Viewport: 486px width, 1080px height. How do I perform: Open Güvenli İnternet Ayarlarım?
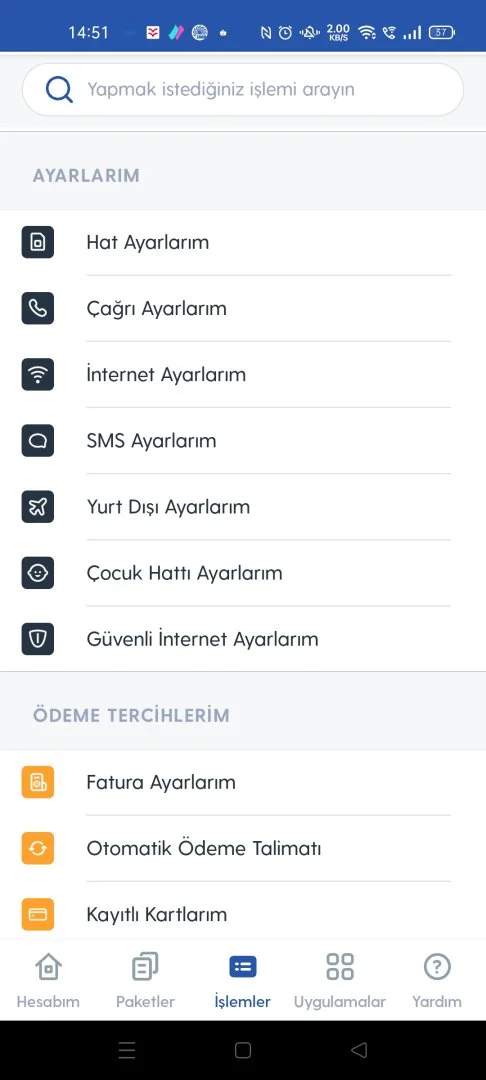coord(243,639)
